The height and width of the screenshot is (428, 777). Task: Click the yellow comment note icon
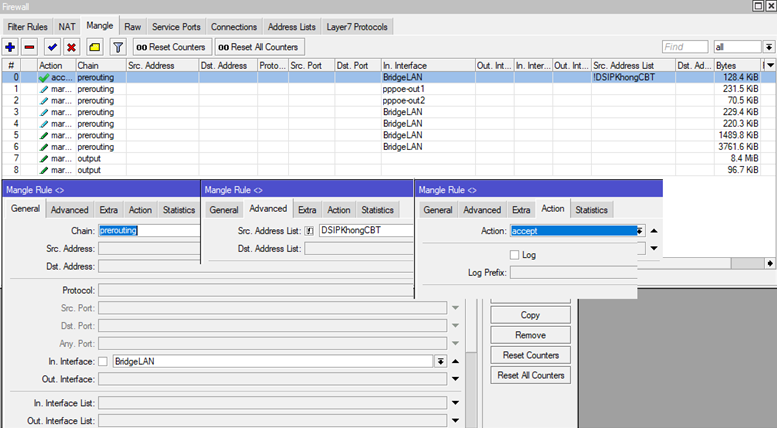[94, 47]
